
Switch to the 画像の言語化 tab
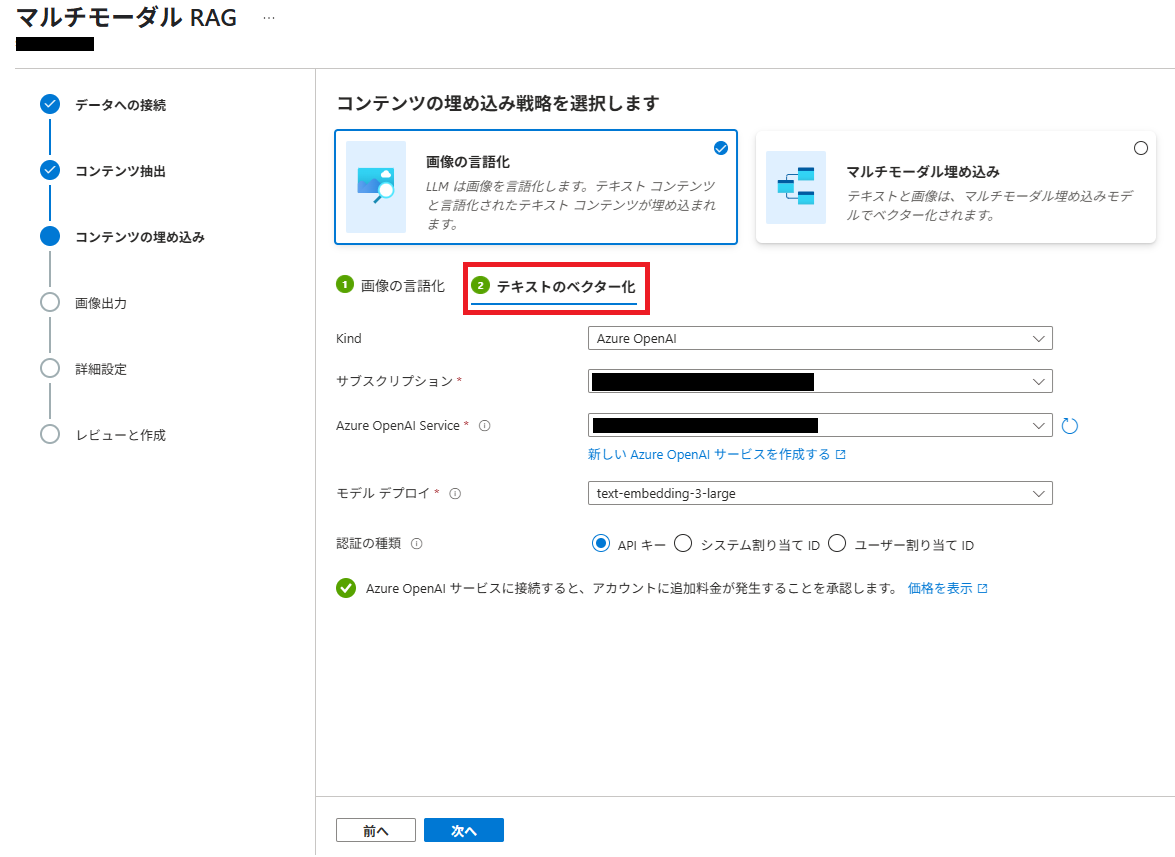(390, 285)
